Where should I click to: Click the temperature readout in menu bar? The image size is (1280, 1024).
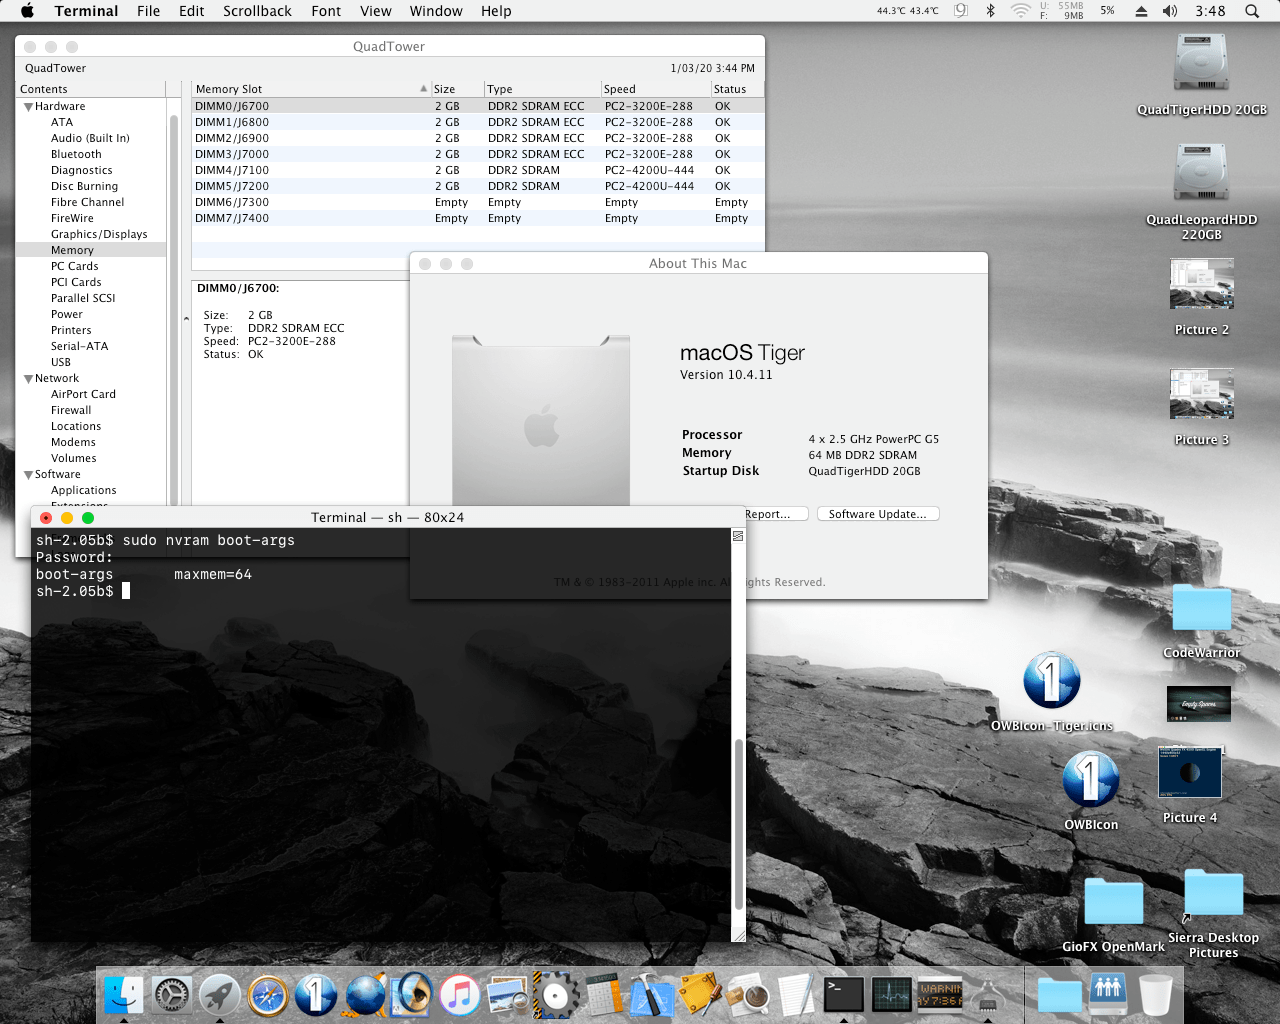[907, 11]
